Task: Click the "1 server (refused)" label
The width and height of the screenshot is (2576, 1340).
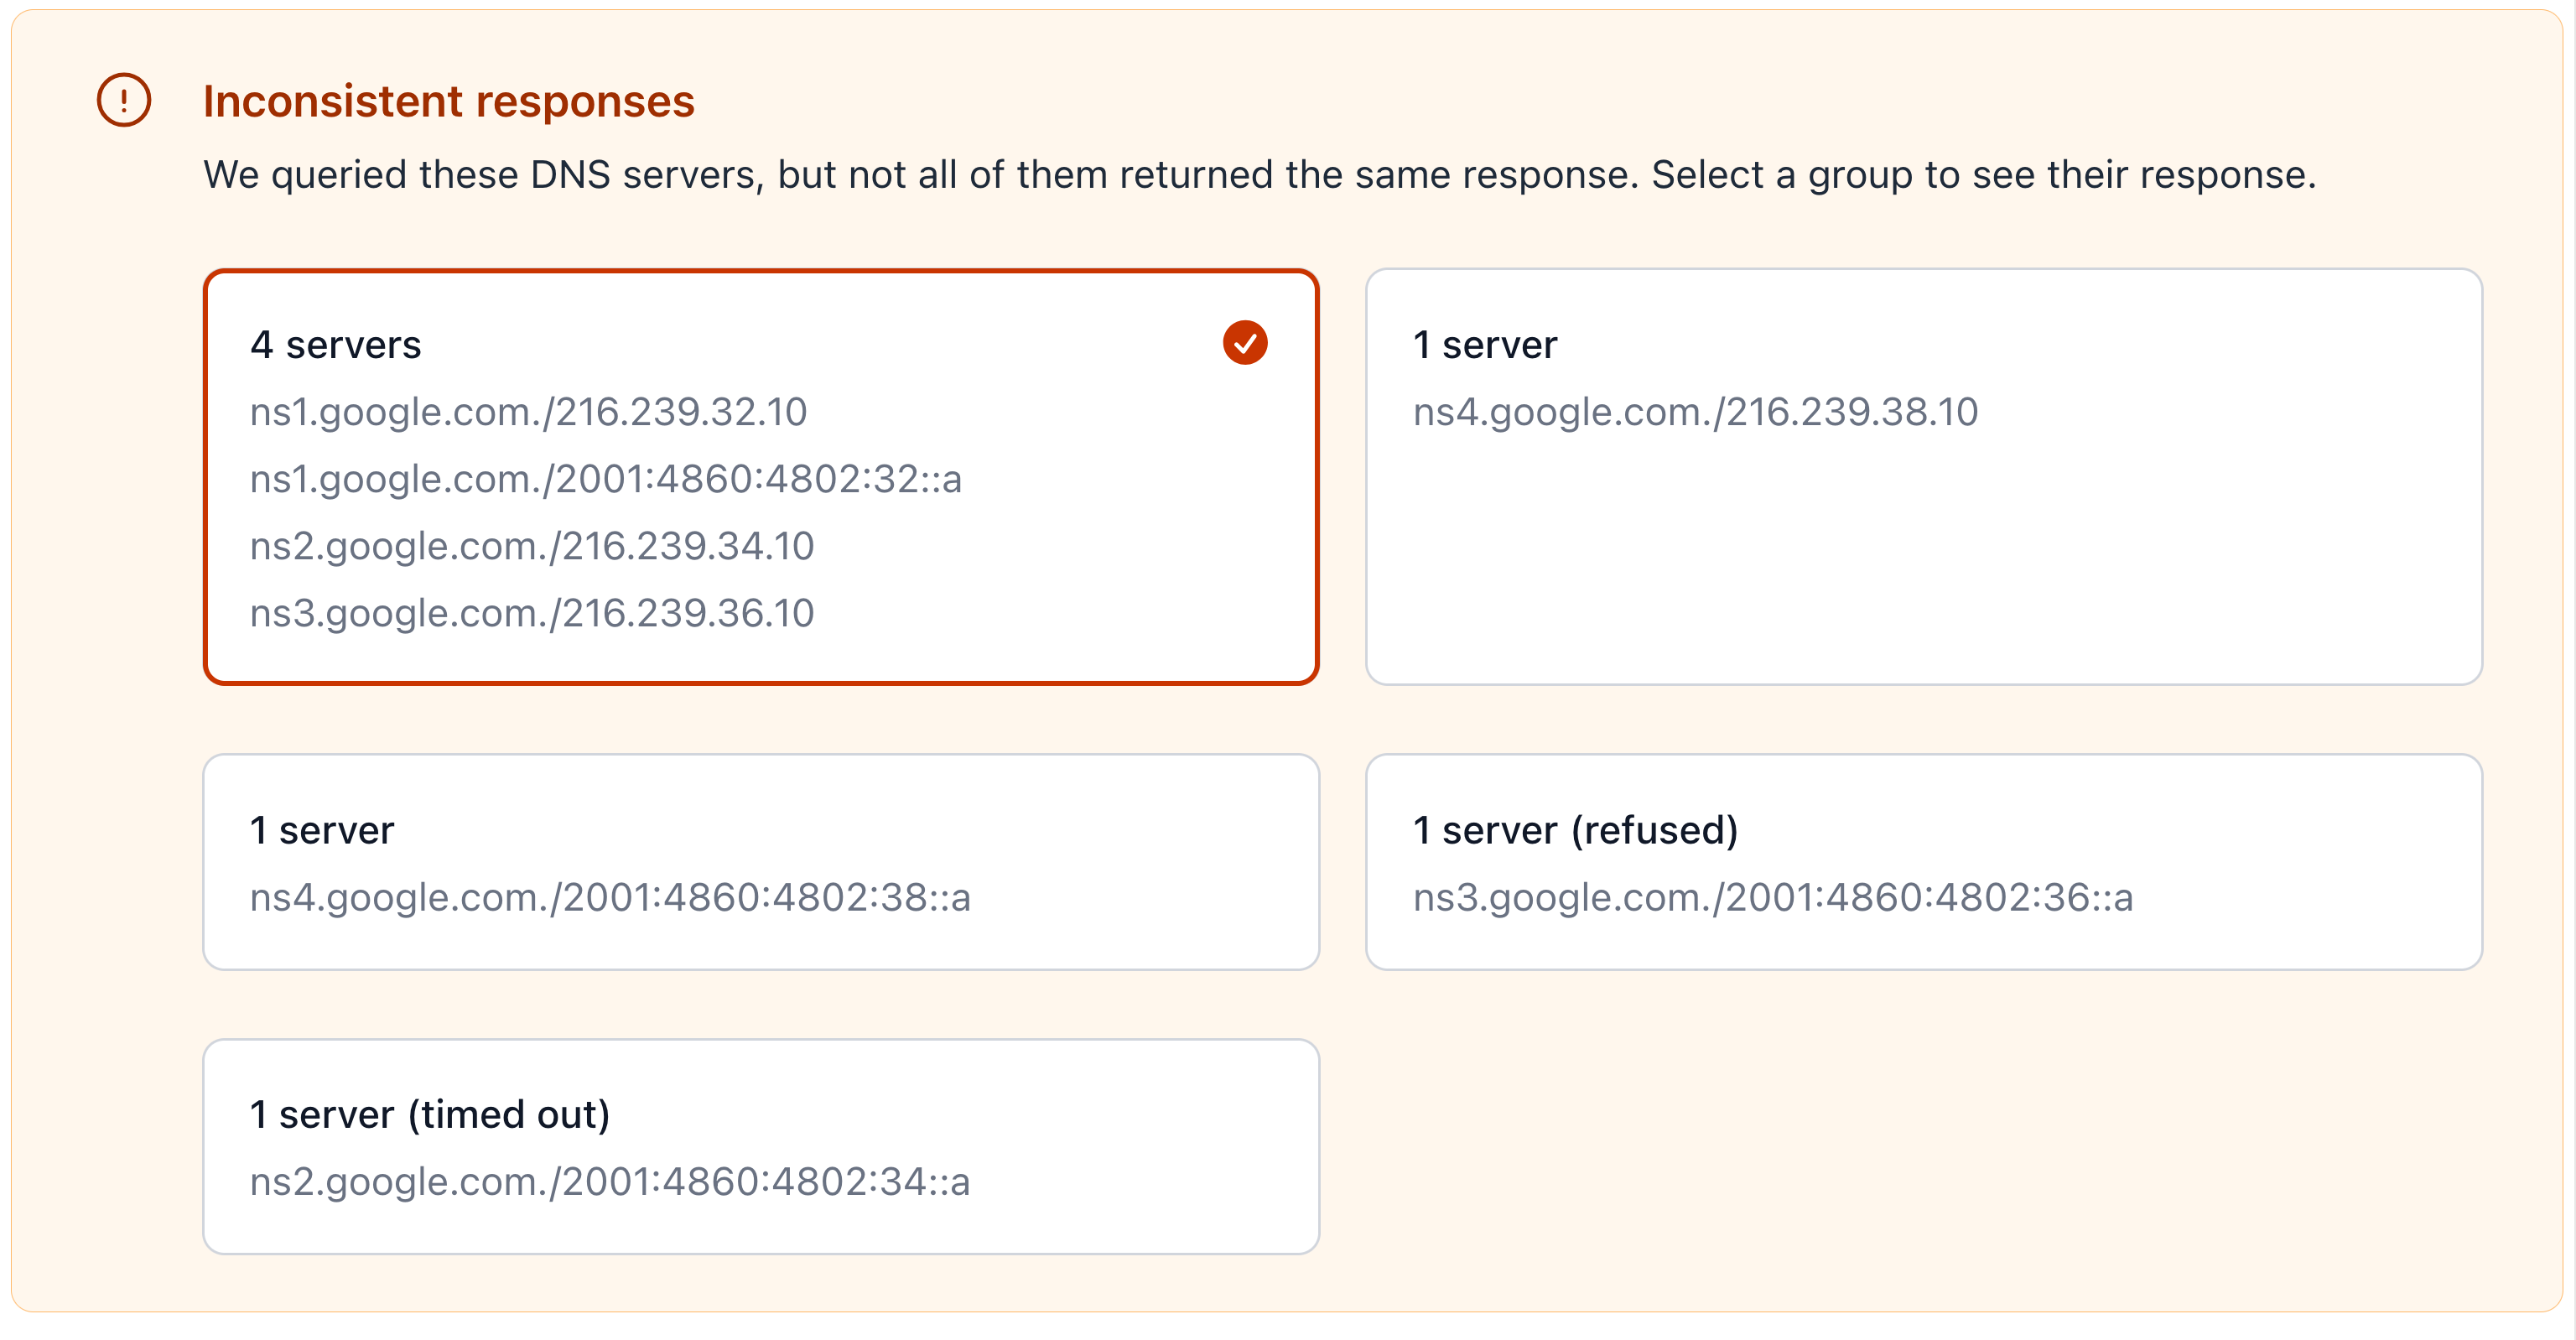Action: click(1575, 830)
